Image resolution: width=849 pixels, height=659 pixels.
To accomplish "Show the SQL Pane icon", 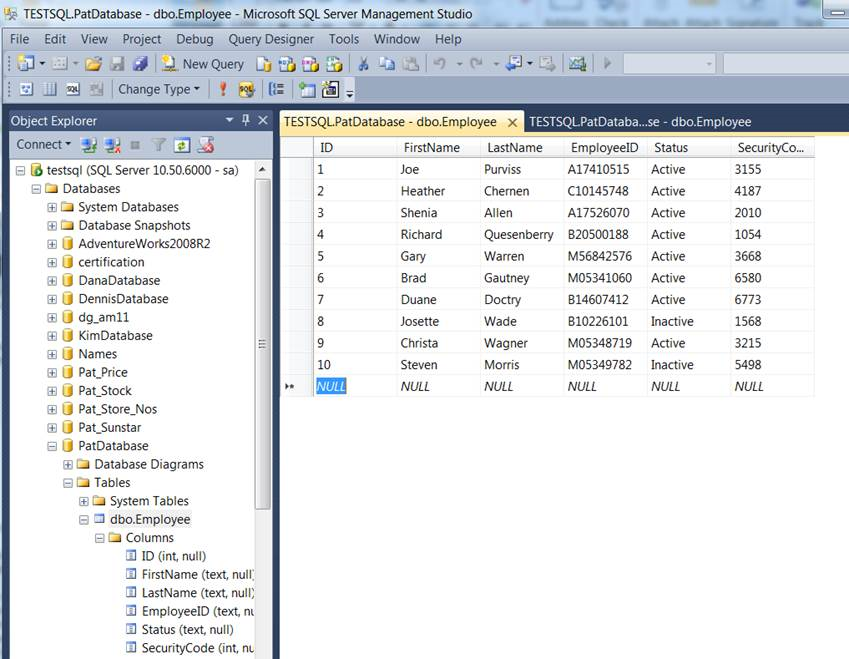I will click(71, 89).
